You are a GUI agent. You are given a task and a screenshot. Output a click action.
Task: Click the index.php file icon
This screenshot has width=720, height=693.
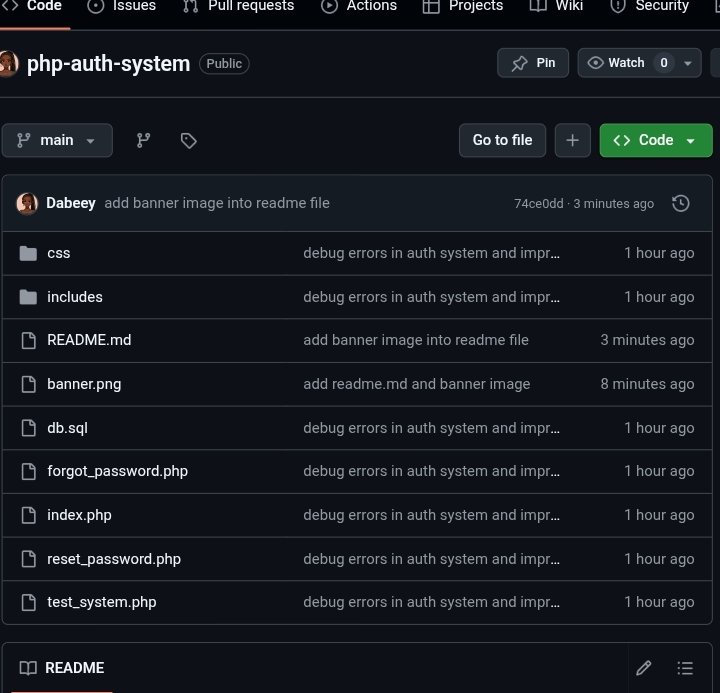28,515
